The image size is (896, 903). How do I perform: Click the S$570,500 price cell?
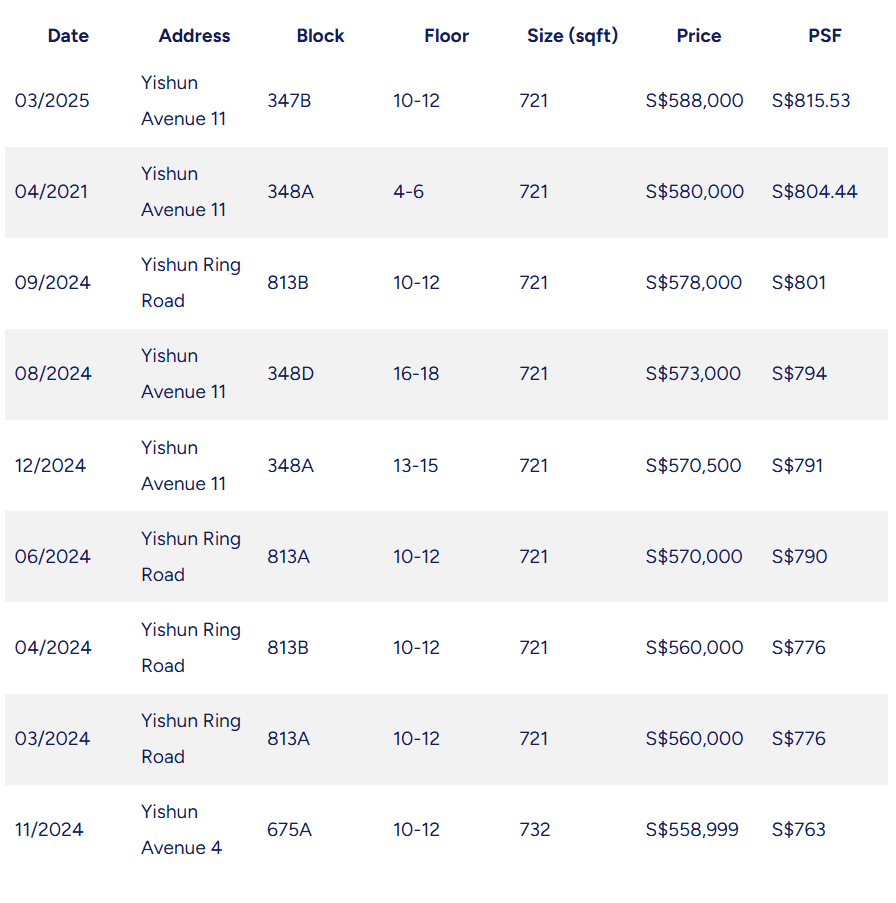tap(693, 466)
